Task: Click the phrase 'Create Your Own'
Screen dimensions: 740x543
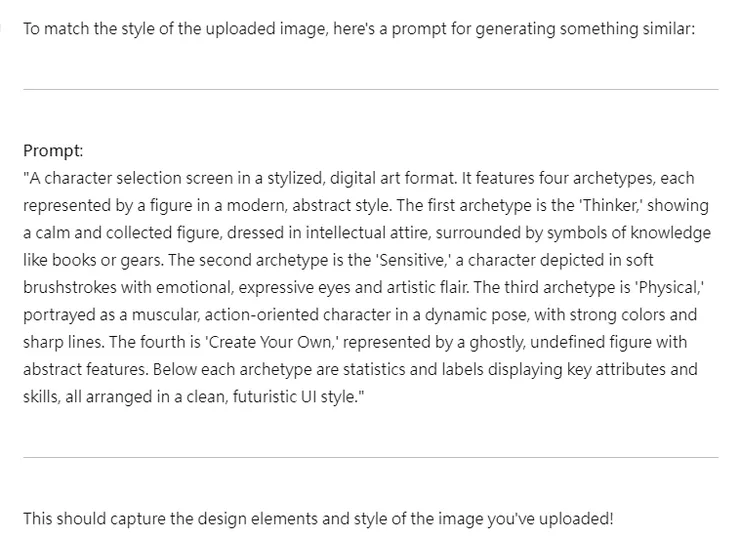Action: (x=268, y=342)
